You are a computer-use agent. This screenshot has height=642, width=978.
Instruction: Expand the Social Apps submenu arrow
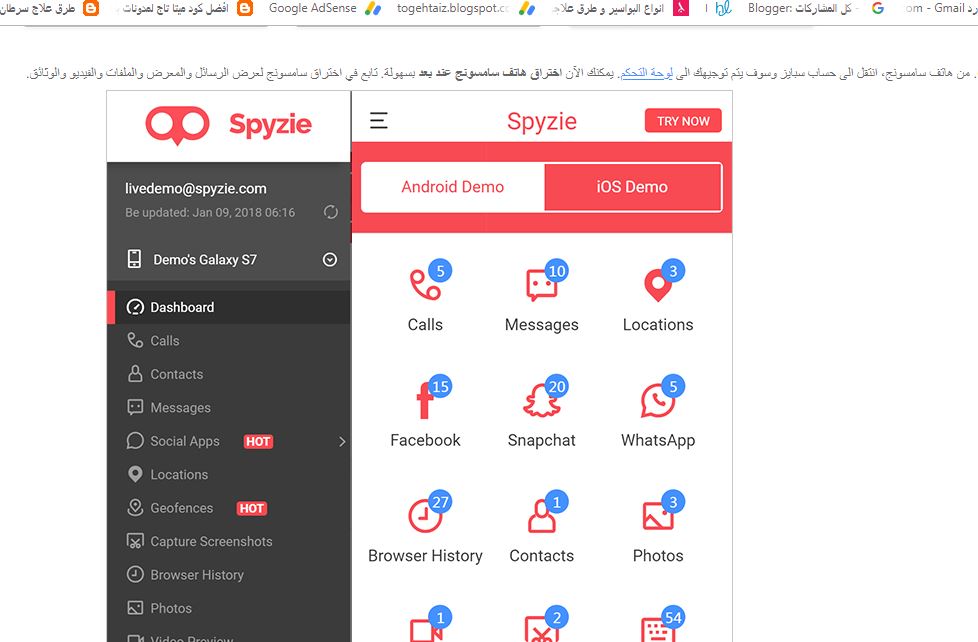(x=342, y=442)
